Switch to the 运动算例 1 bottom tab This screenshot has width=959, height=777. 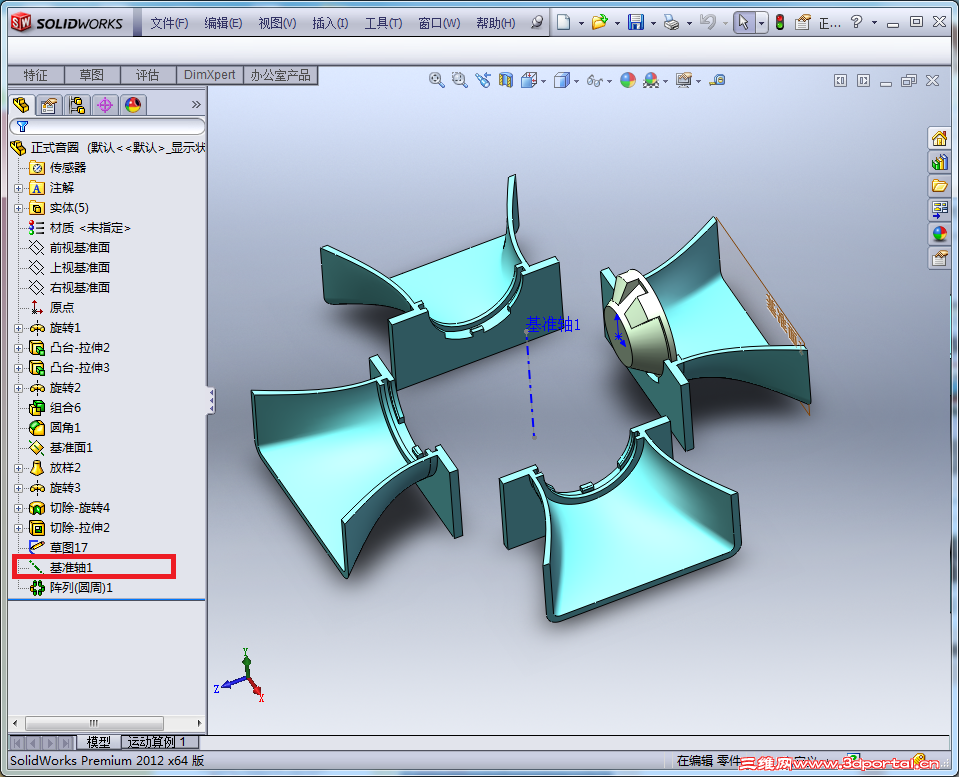160,742
